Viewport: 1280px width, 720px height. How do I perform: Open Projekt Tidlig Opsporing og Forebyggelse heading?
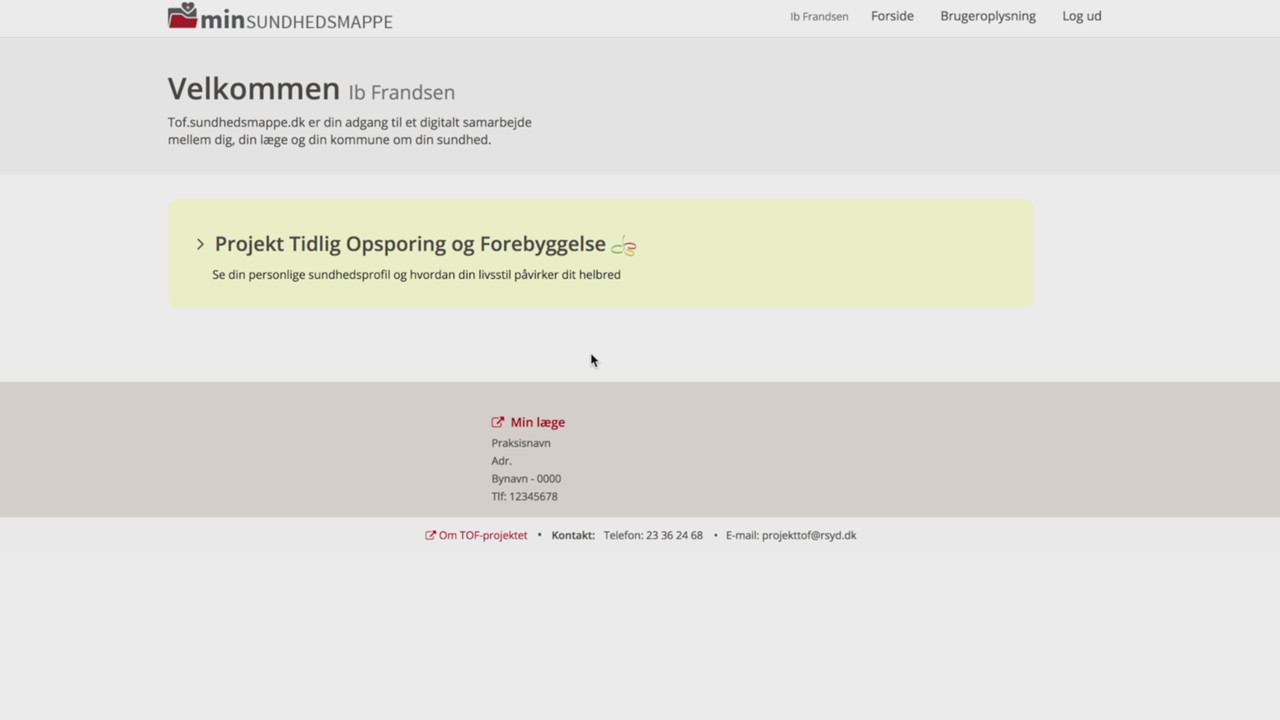tap(410, 244)
